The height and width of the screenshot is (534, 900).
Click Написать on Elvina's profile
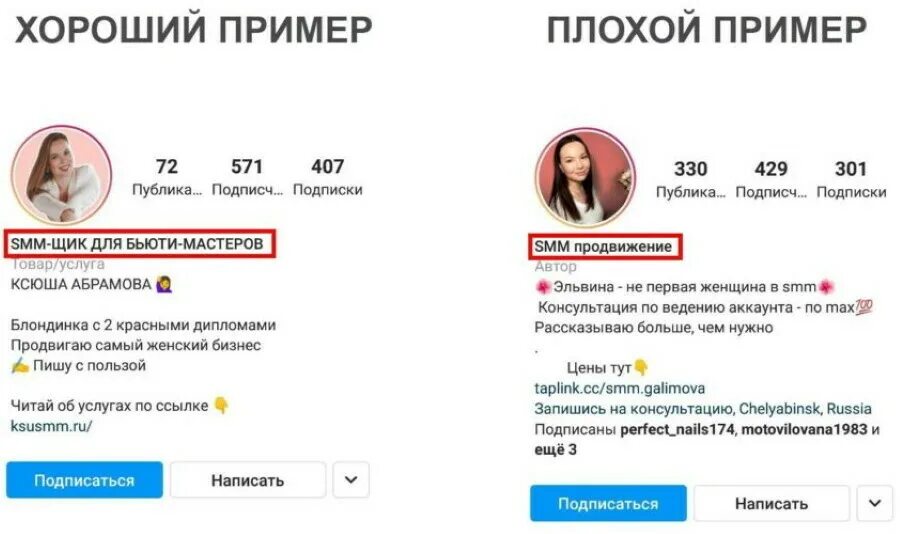tap(771, 504)
